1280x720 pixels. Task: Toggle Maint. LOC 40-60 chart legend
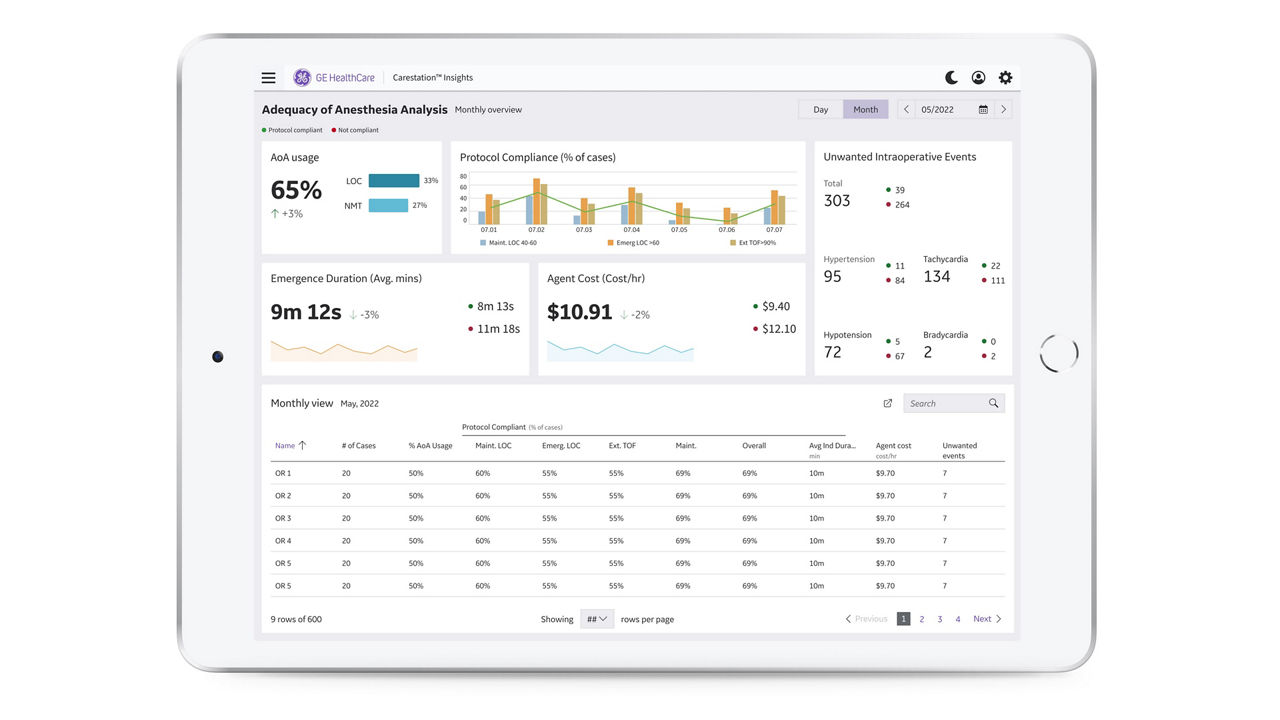coord(510,243)
